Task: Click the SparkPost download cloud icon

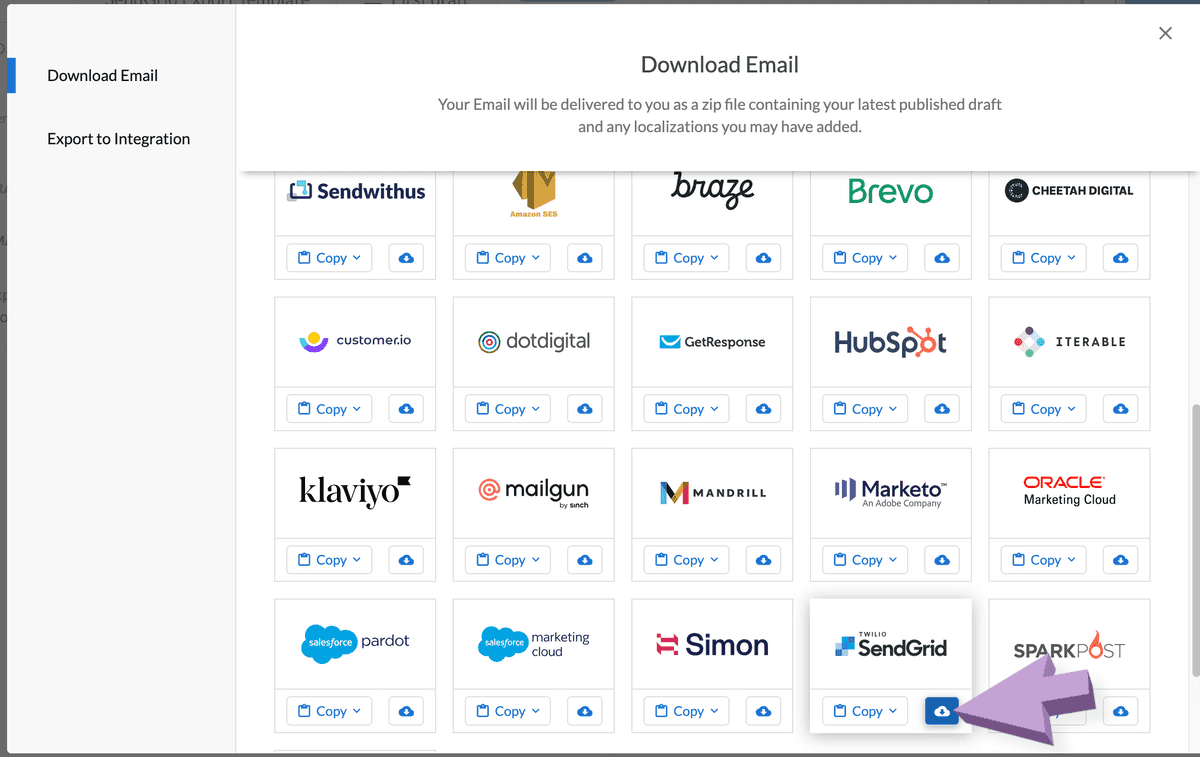Action: click(1121, 711)
